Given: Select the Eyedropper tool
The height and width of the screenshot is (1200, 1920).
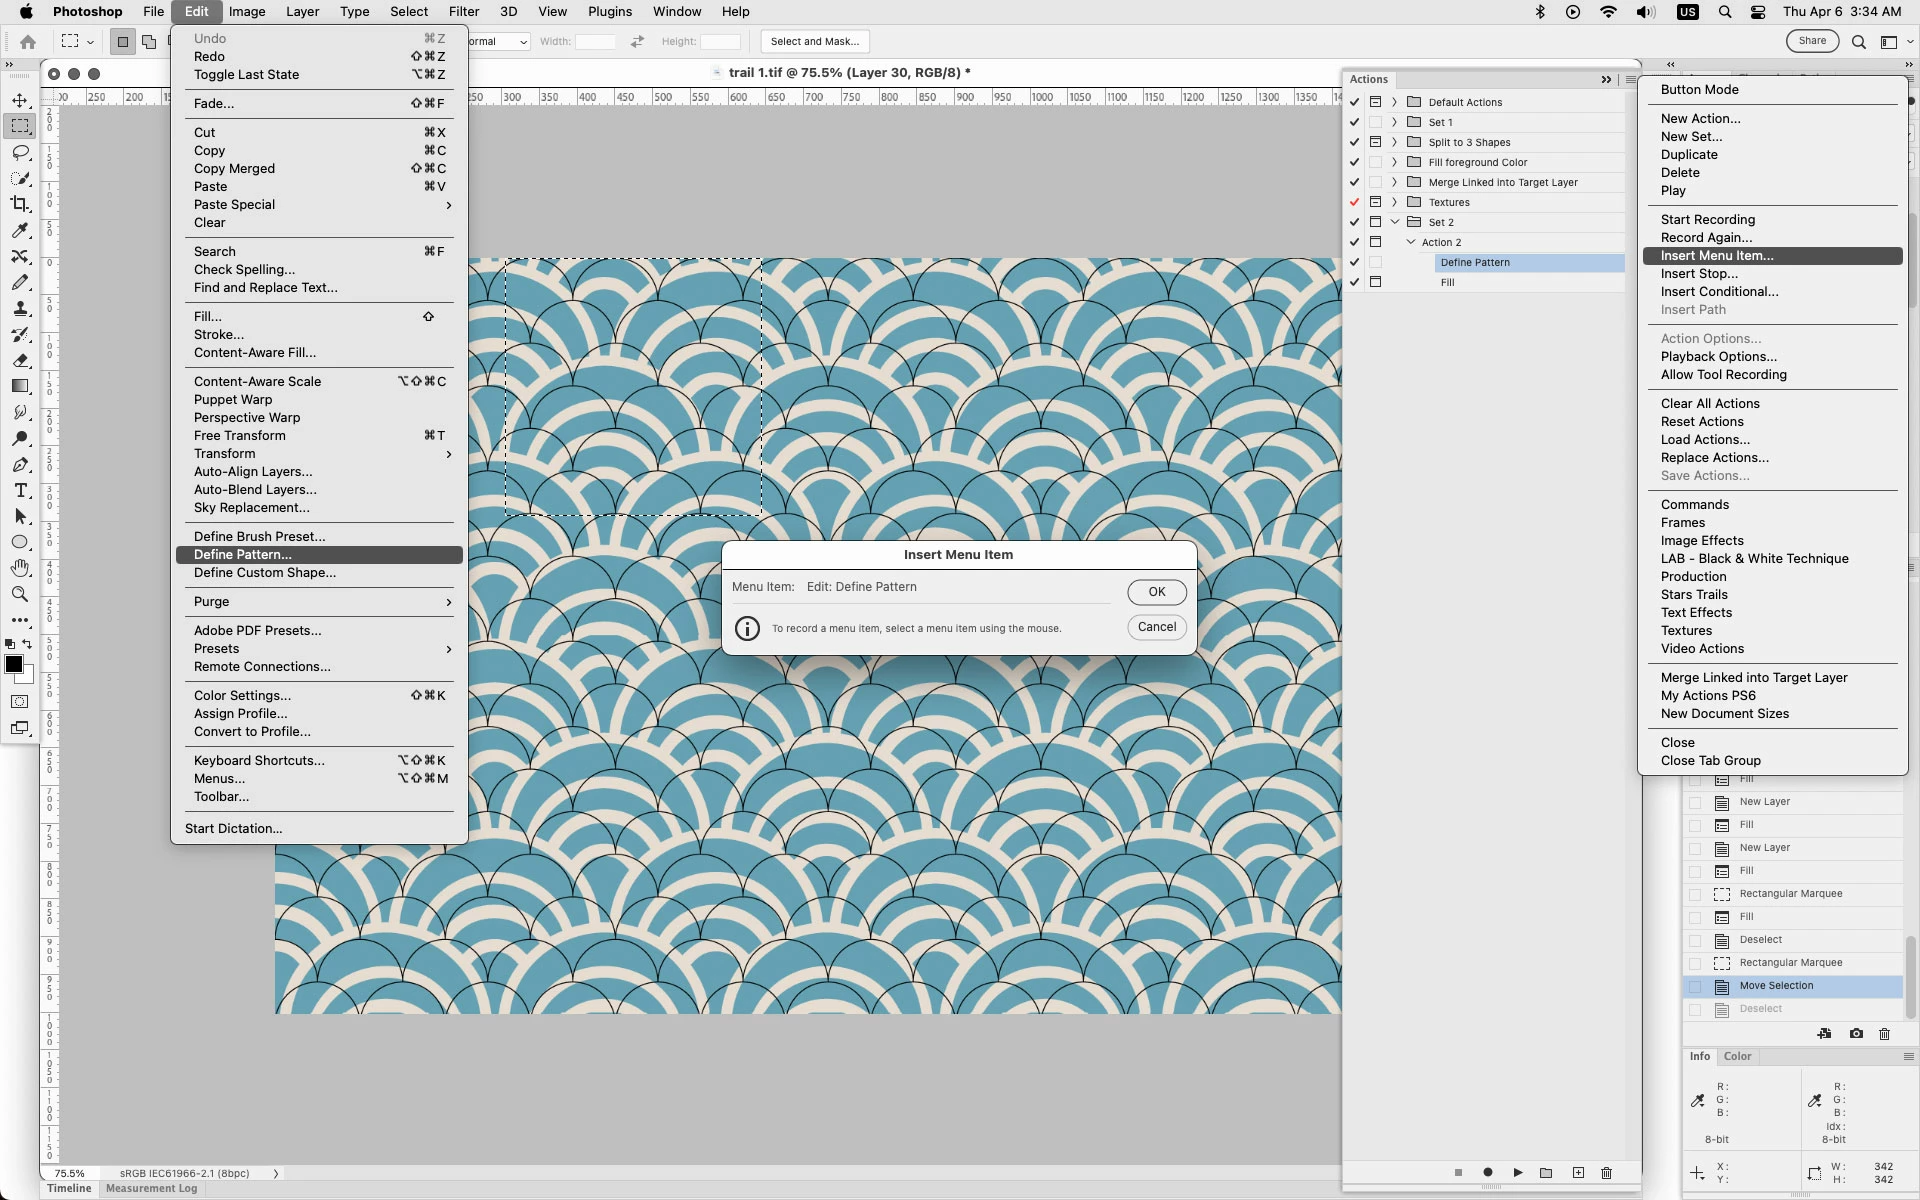Looking at the screenshot, I should coord(20,230).
